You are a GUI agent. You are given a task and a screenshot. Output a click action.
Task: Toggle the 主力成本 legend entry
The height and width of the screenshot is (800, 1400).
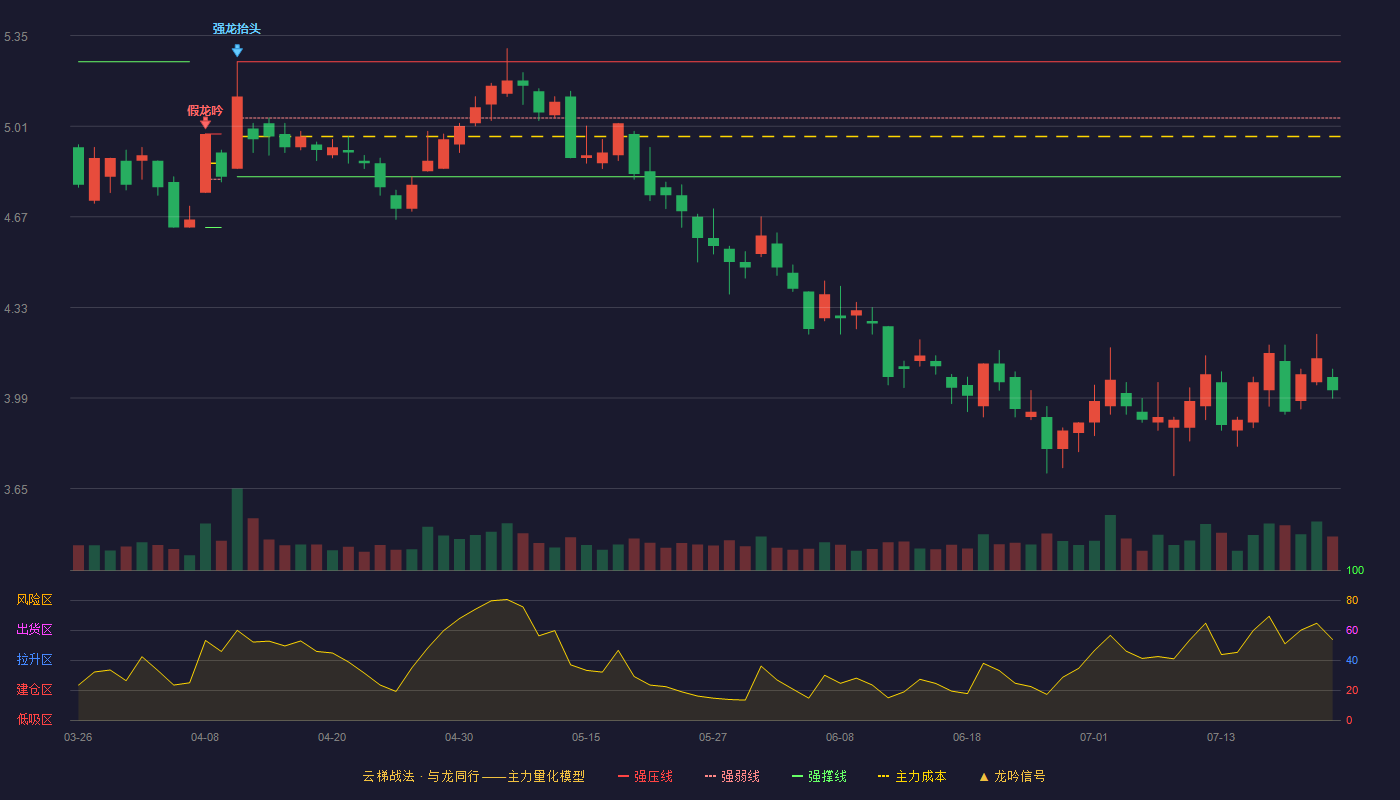point(912,776)
